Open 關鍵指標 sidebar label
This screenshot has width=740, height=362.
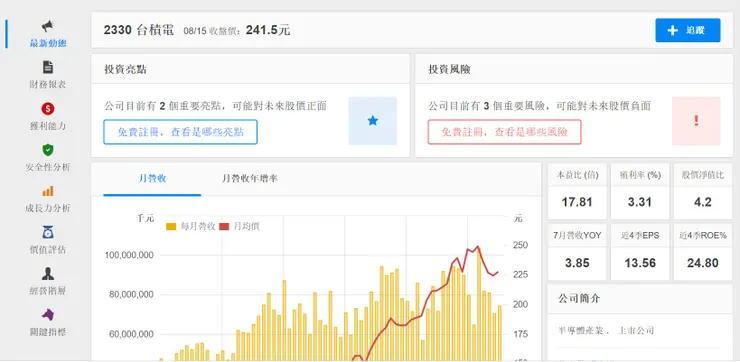pyautogui.click(x=48, y=332)
